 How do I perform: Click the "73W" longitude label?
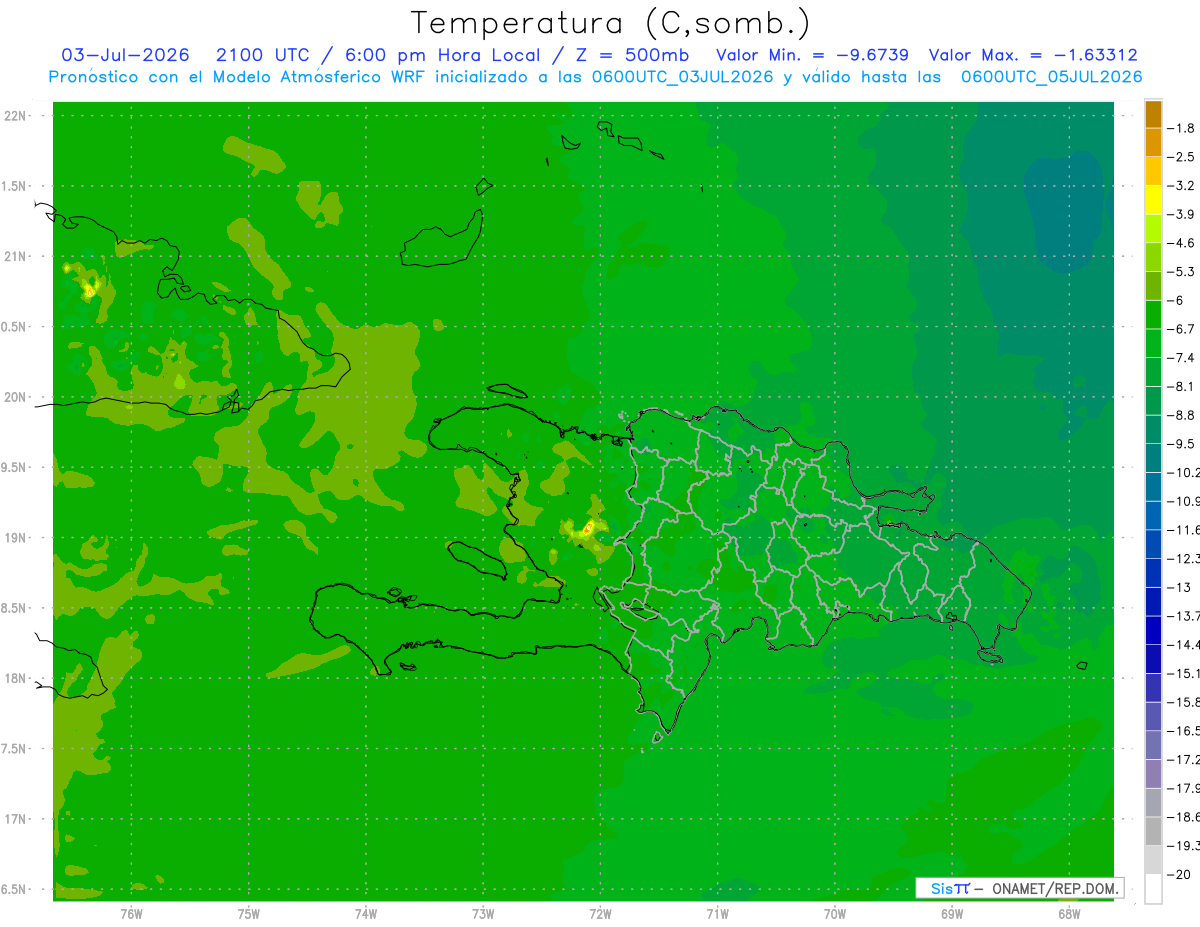[483, 914]
